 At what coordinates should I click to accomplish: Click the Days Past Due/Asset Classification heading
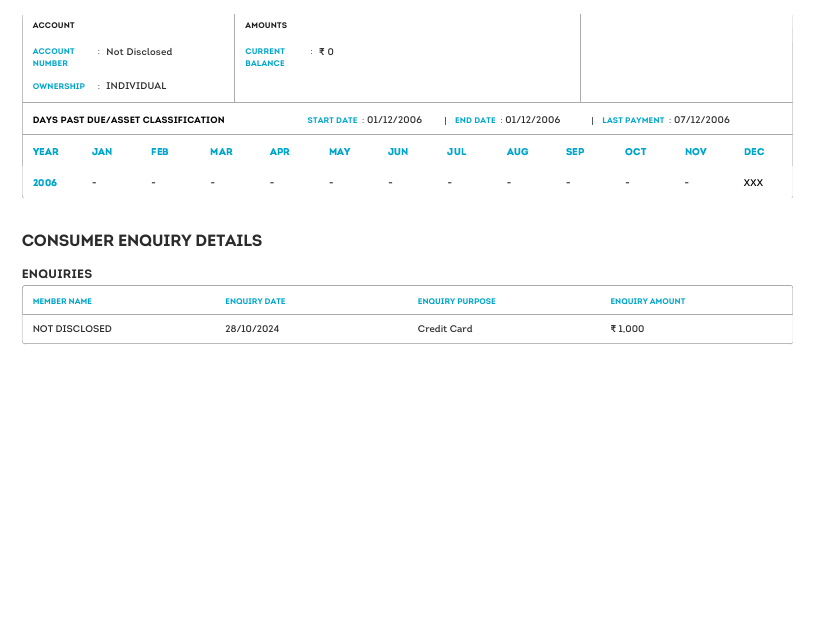click(128, 120)
